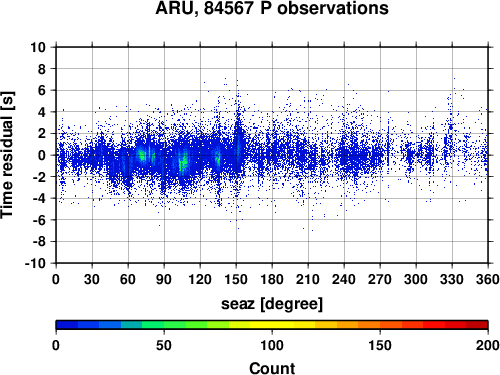This screenshot has height=375, width=500.
Task: Click the green density cluster near seaz 105
Action: (183, 163)
